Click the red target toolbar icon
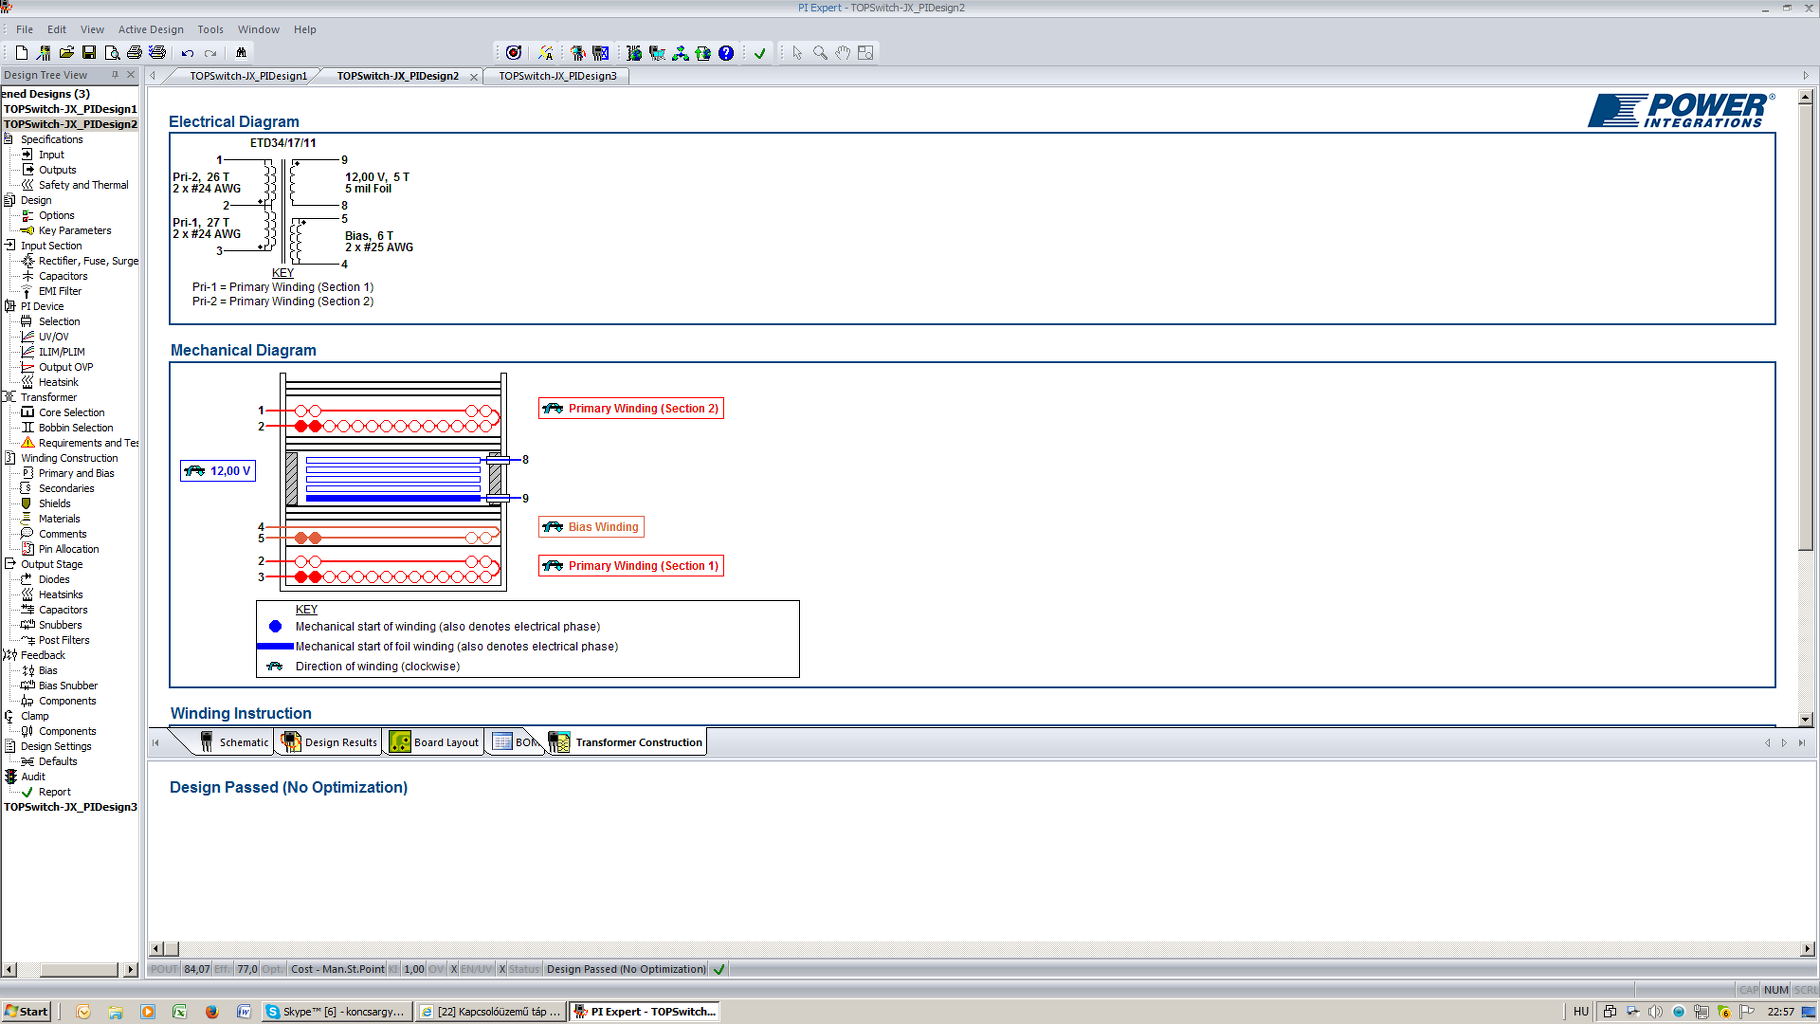Viewport: 1820px width, 1024px height. pos(514,53)
